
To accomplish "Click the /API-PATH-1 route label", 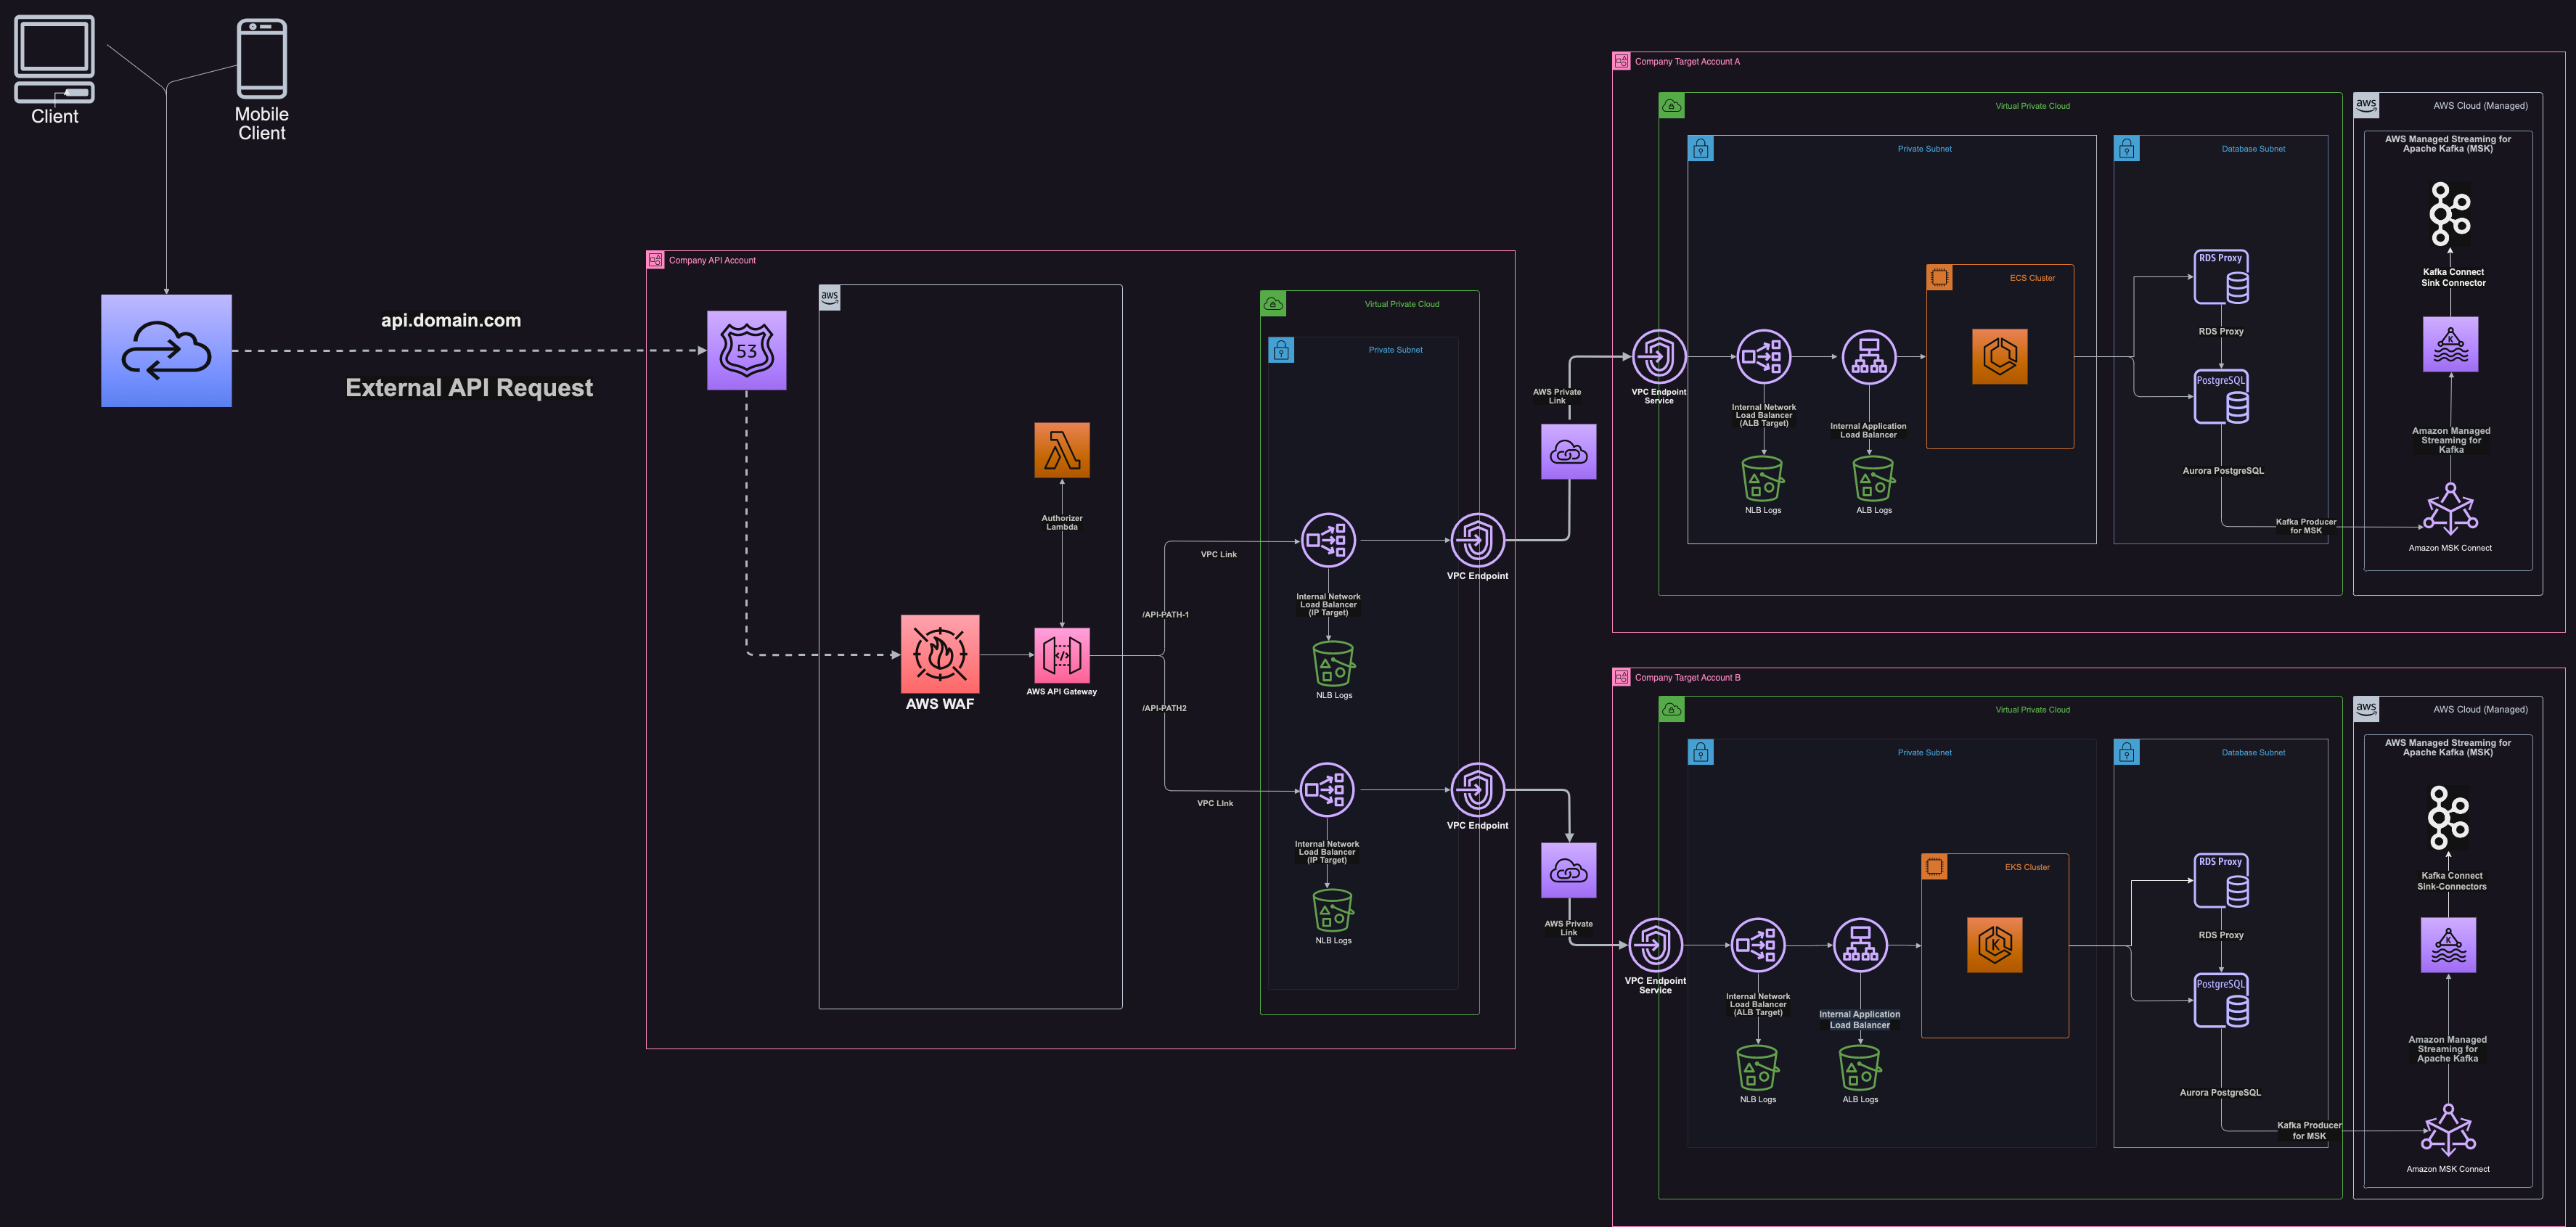I will pos(1165,615).
